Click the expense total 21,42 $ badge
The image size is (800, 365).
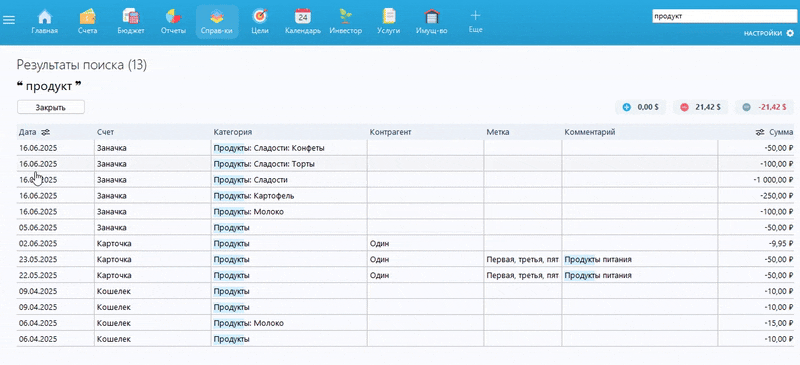point(702,107)
